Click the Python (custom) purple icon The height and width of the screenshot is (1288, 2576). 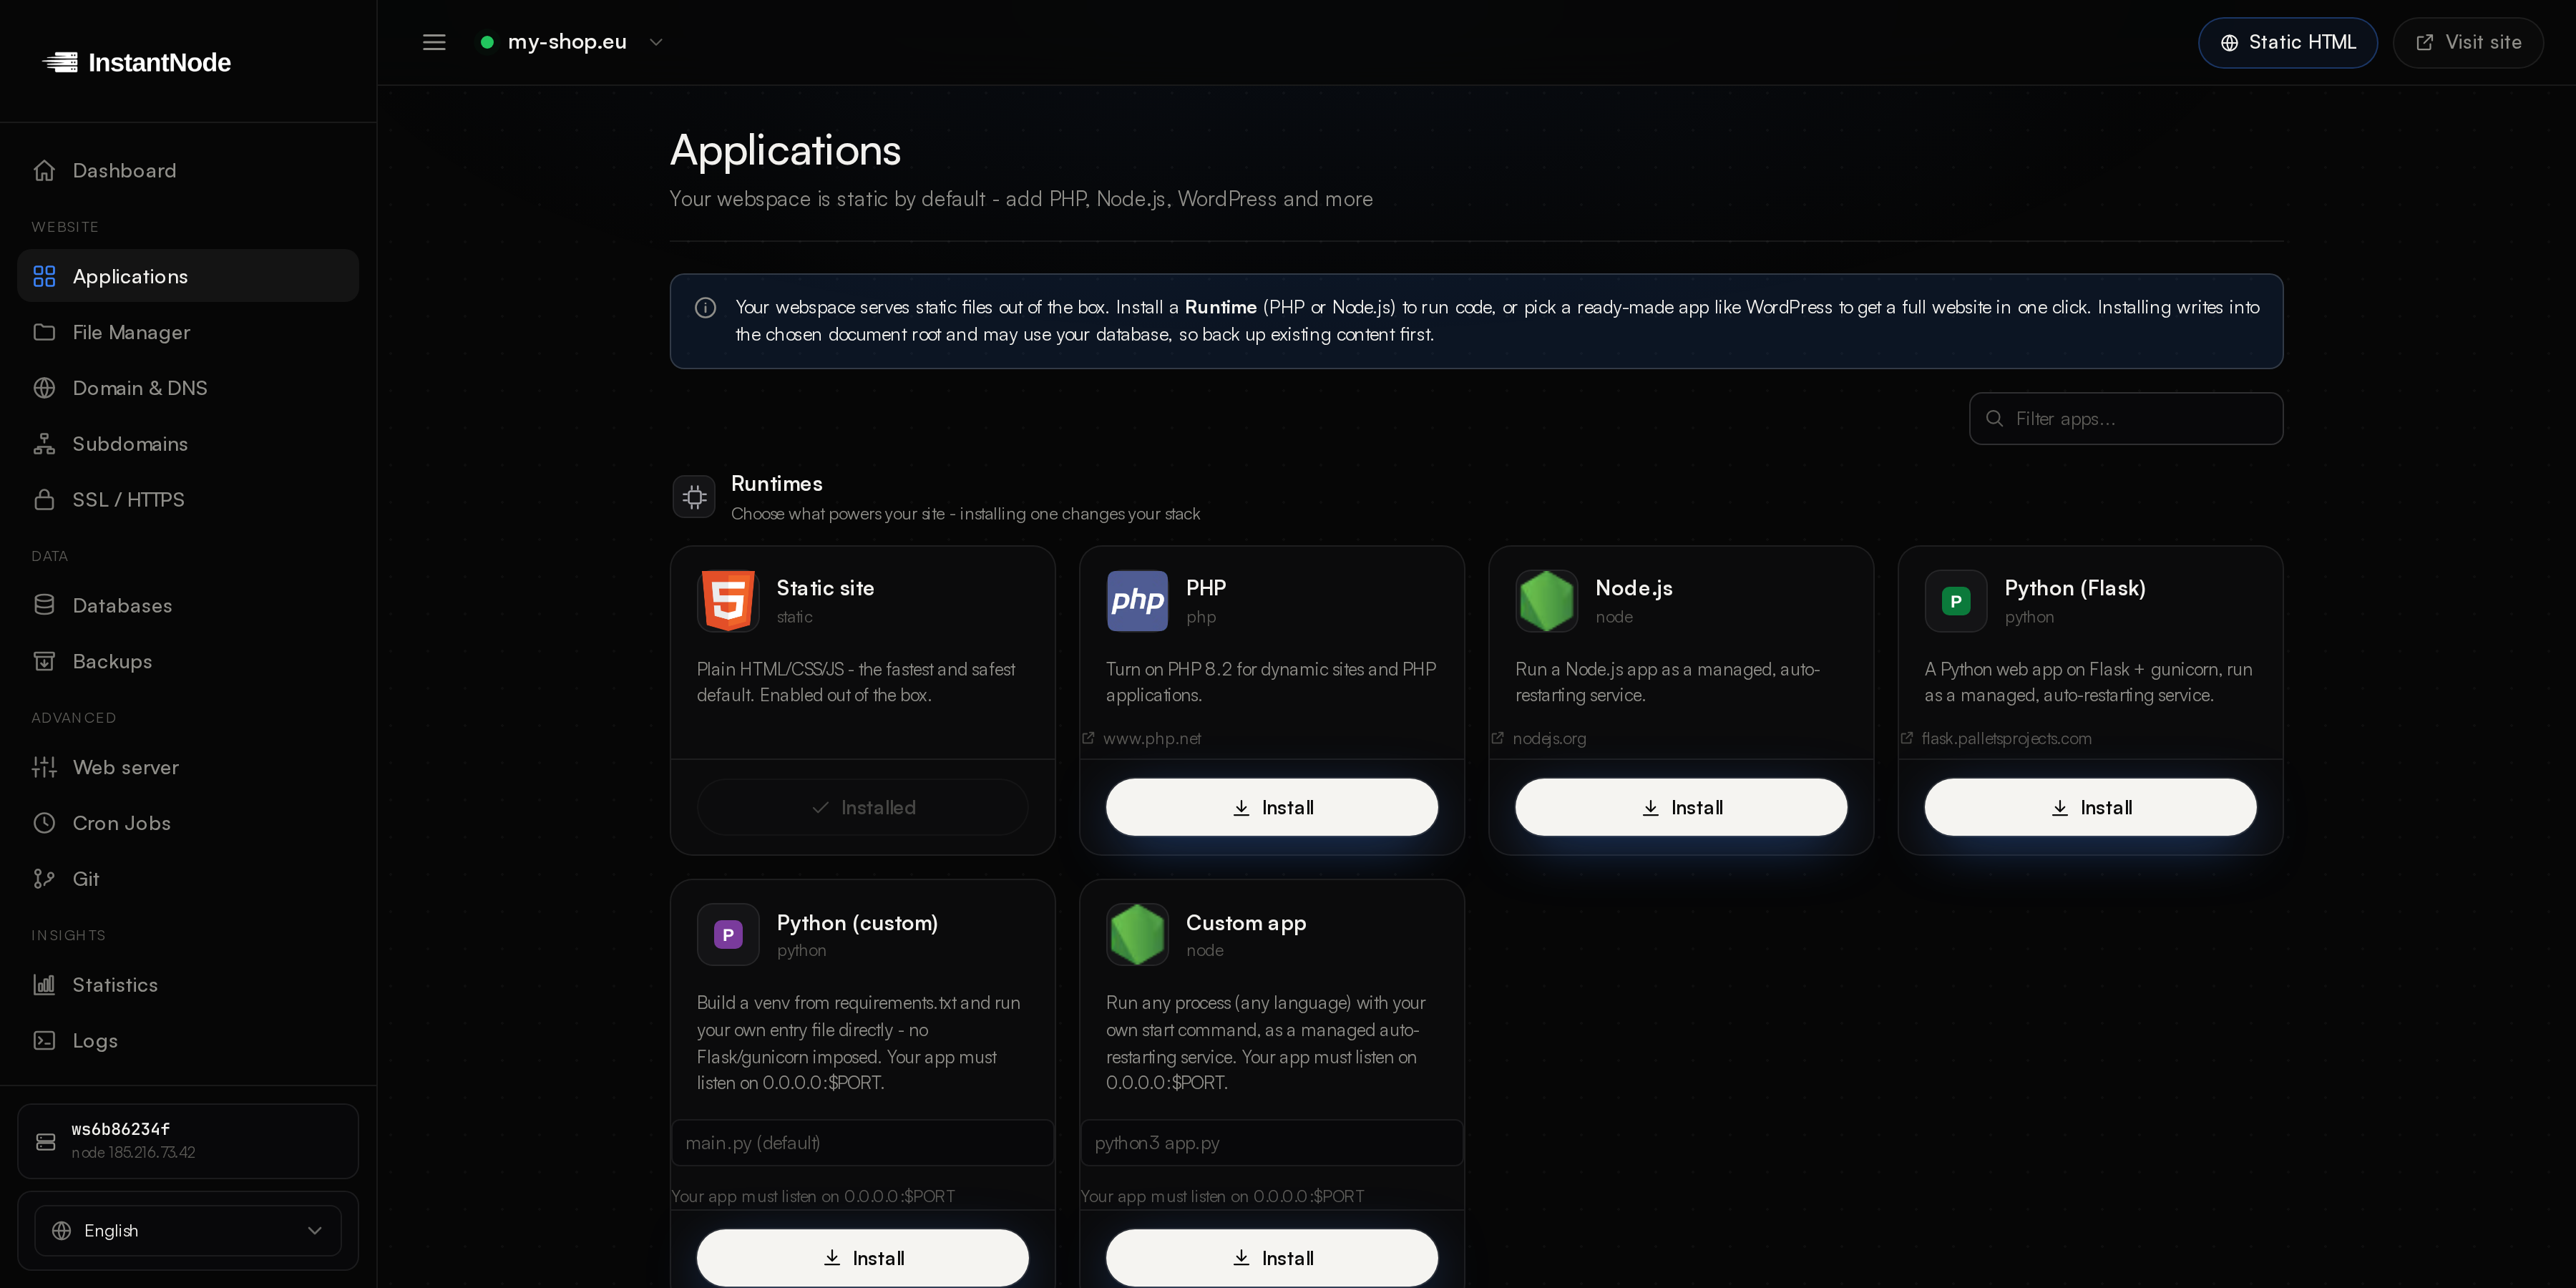click(x=728, y=934)
